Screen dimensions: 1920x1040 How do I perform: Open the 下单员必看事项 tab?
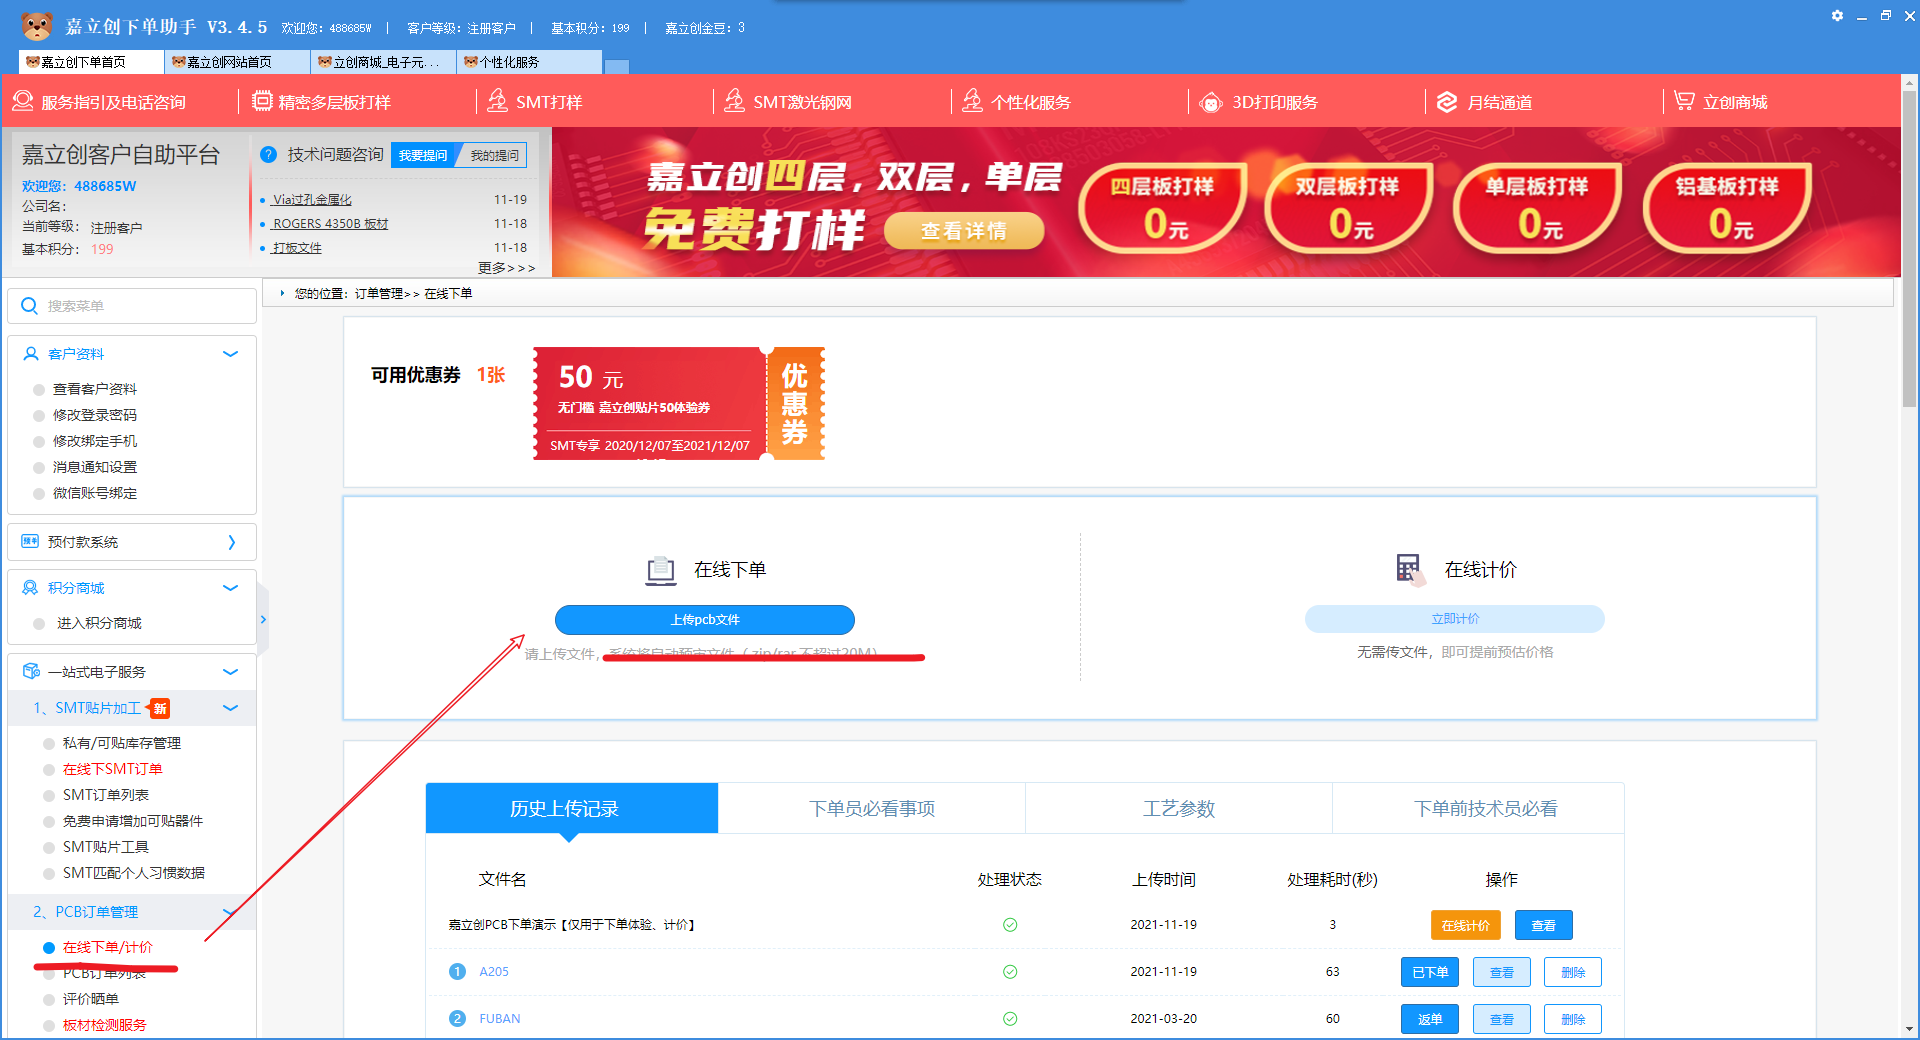click(872, 808)
